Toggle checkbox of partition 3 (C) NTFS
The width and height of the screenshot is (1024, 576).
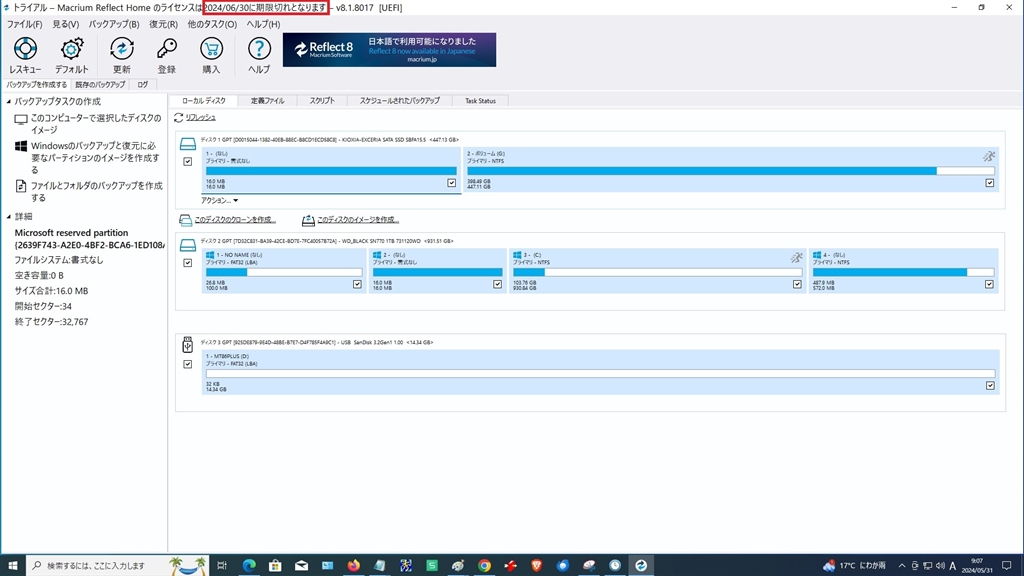tap(797, 284)
